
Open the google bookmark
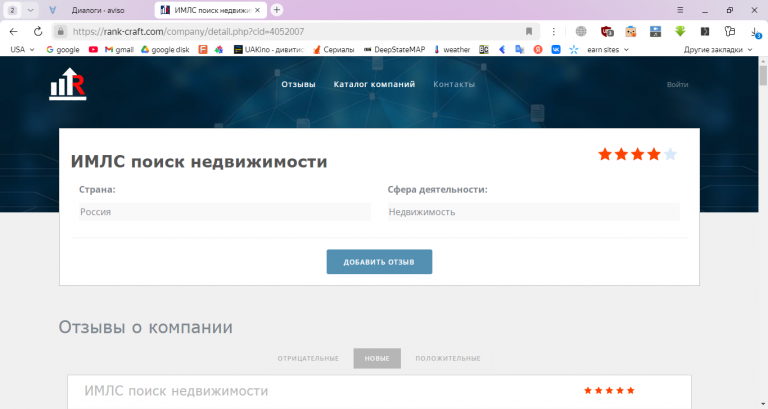click(x=63, y=49)
